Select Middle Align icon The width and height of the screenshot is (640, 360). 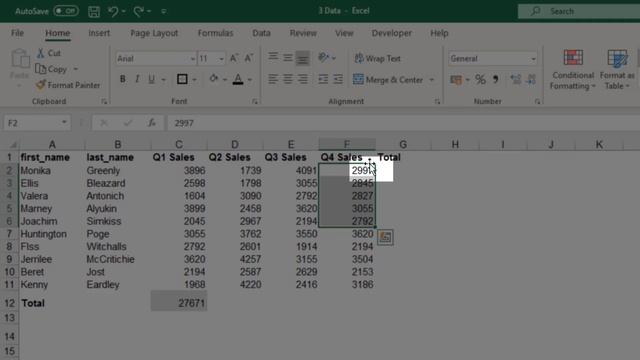click(288, 58)
